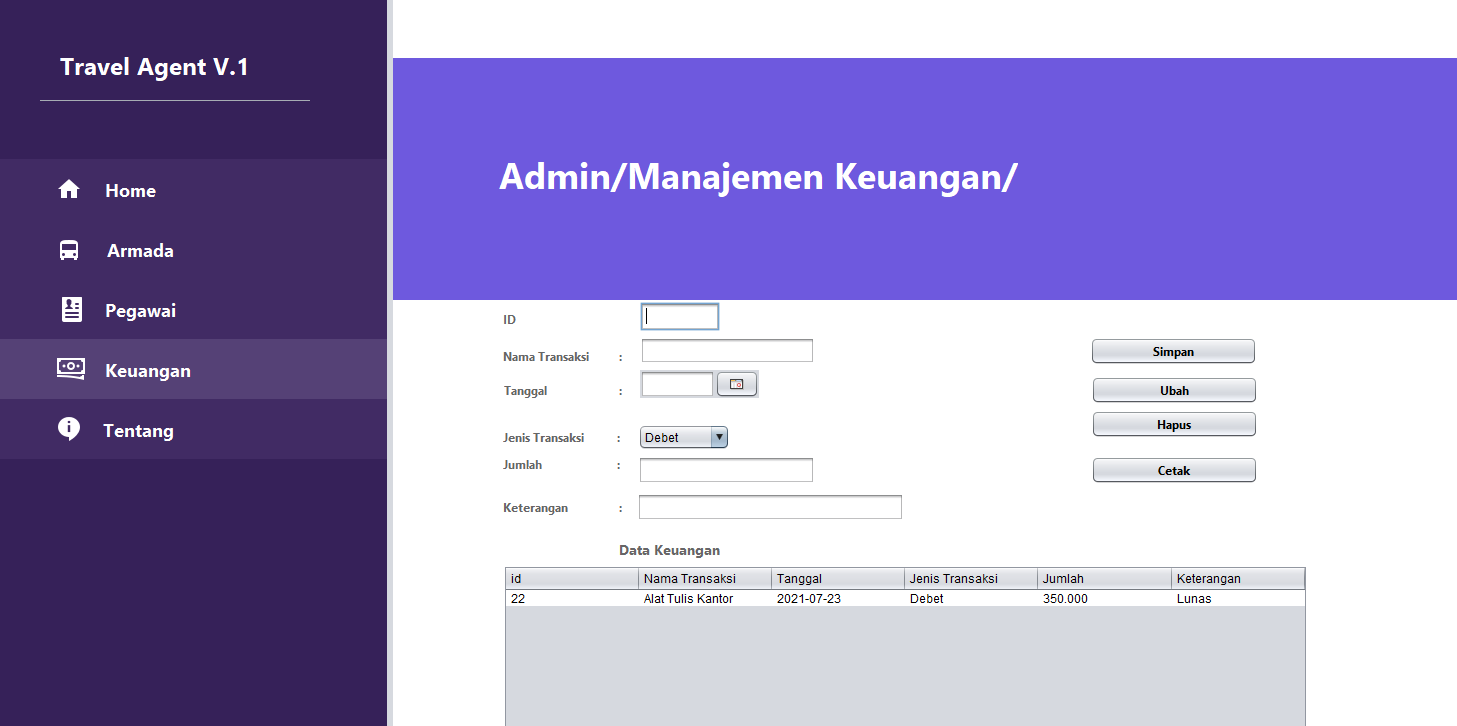Select the Lunas table cell
Screen dimensions: 1457x726
1238,598
